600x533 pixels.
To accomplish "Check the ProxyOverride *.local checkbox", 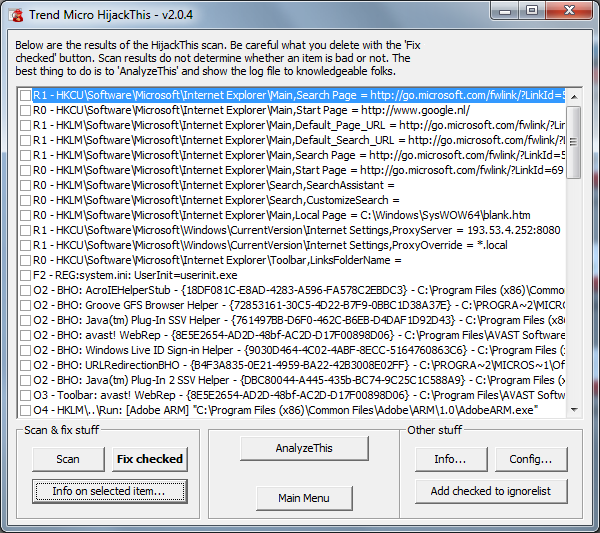I will pyautogui.click(x=26, y=245).
